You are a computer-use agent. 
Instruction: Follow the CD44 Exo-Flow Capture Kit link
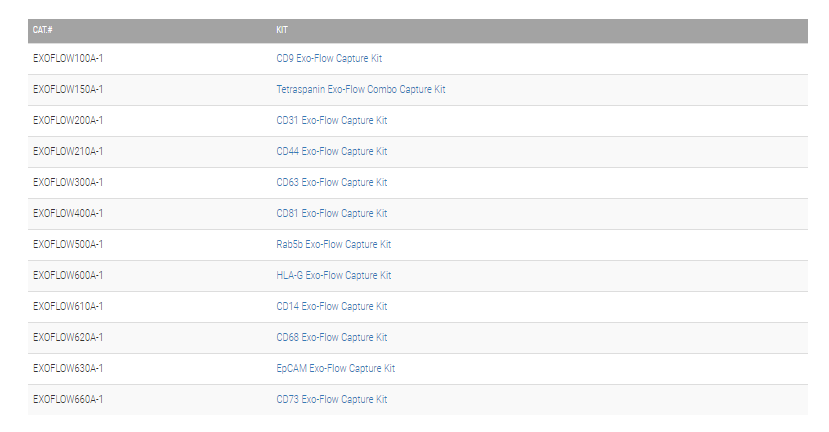point(331,152)
